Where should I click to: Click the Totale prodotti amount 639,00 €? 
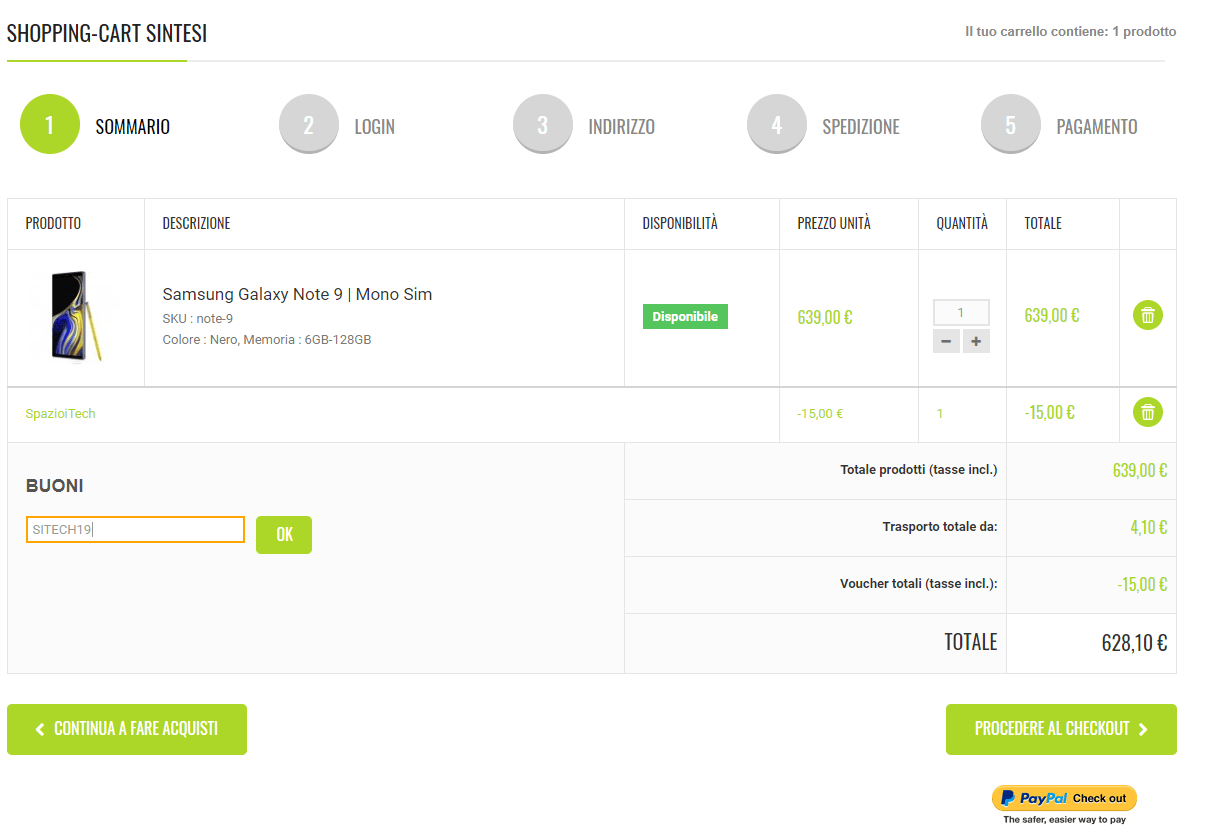tap(1140, 470)
